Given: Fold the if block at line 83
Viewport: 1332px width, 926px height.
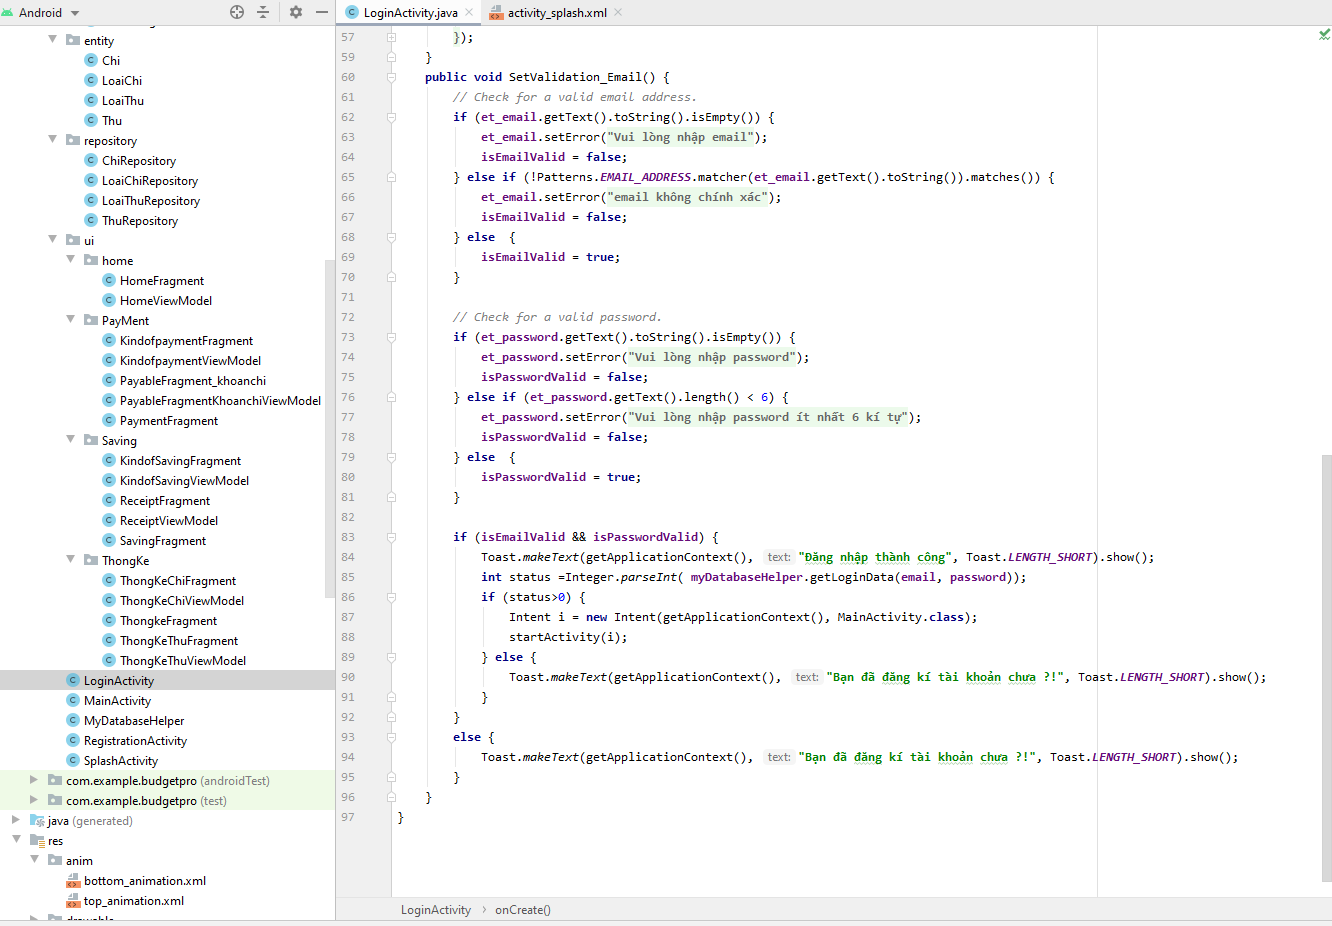Looking at the screenshot, I should pyautogui.click(x=392, y=537).
